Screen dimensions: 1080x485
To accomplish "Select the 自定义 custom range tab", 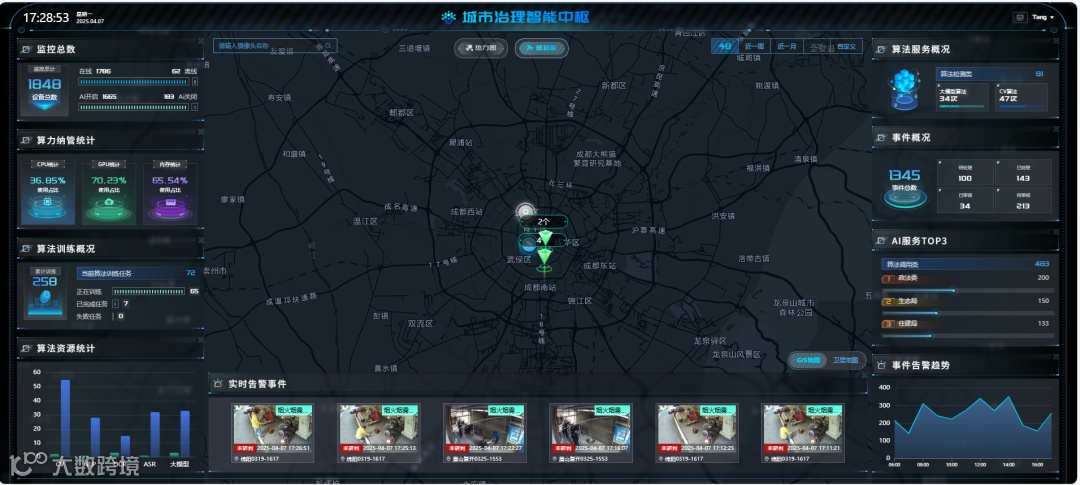I will [847, 46].
